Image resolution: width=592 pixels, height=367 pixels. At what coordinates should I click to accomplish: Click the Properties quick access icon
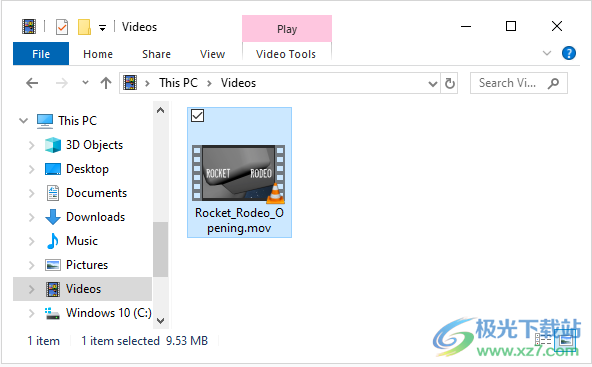pos(62,27)
